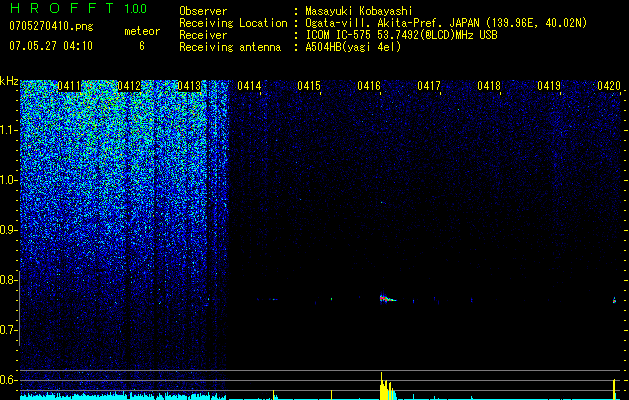629x400 pixels.
Task: Click the 1.0 kHz axis label
Action: 7,180
